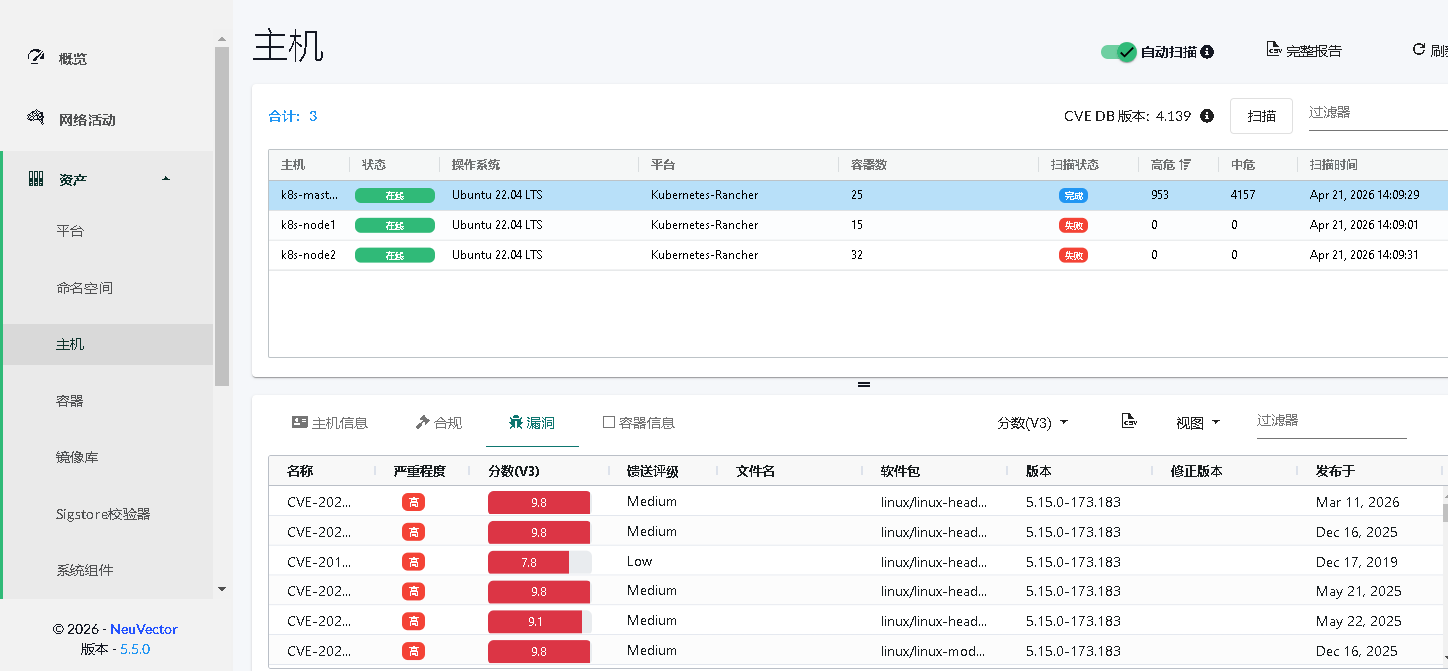Open the 分数(V3) score dropdown

tap(1032, 423)
